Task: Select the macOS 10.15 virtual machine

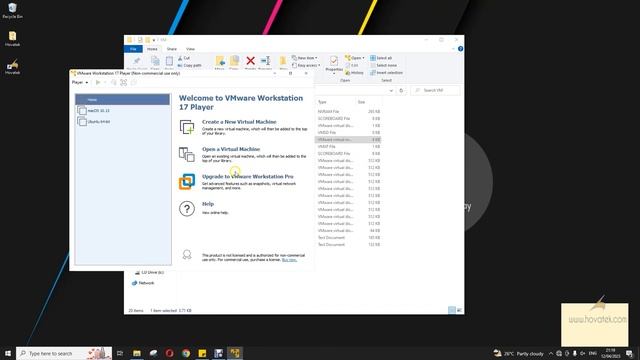Action: pos(122,111)
